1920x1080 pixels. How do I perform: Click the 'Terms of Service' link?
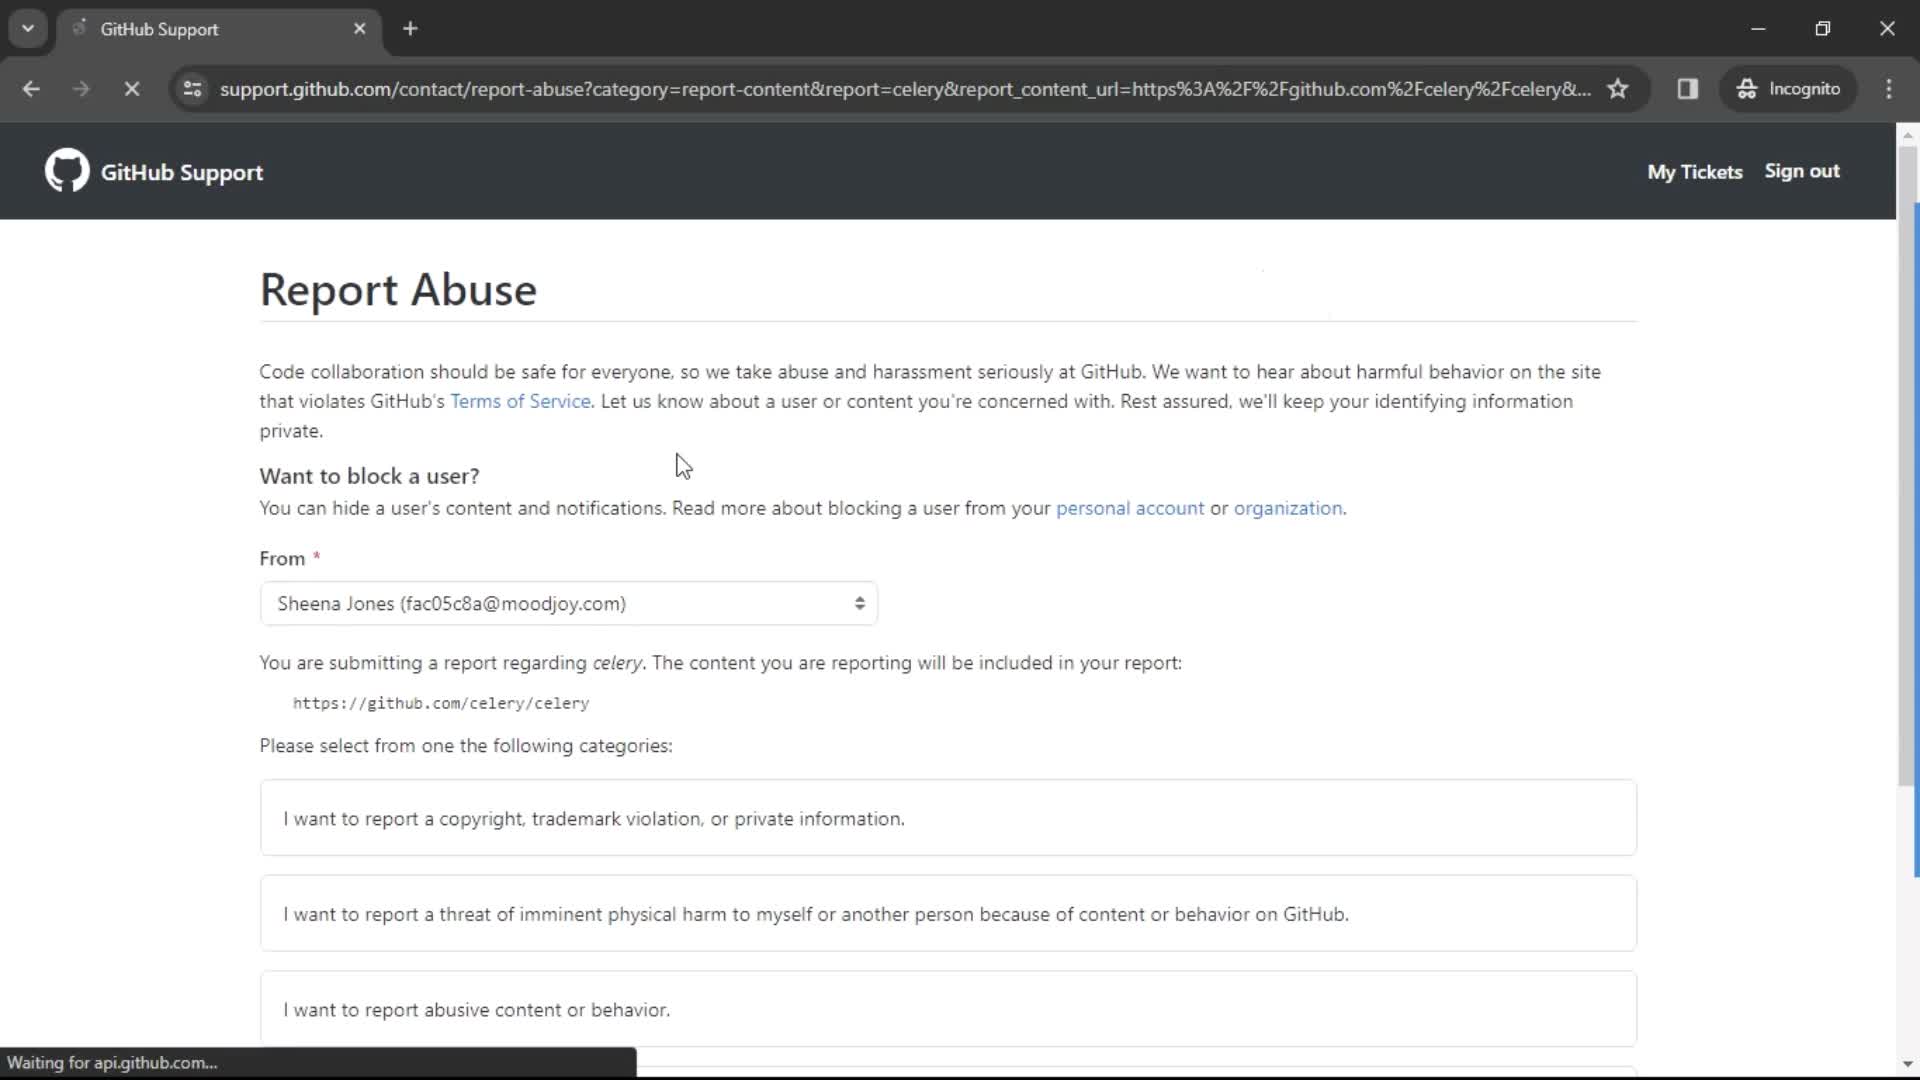520,401
